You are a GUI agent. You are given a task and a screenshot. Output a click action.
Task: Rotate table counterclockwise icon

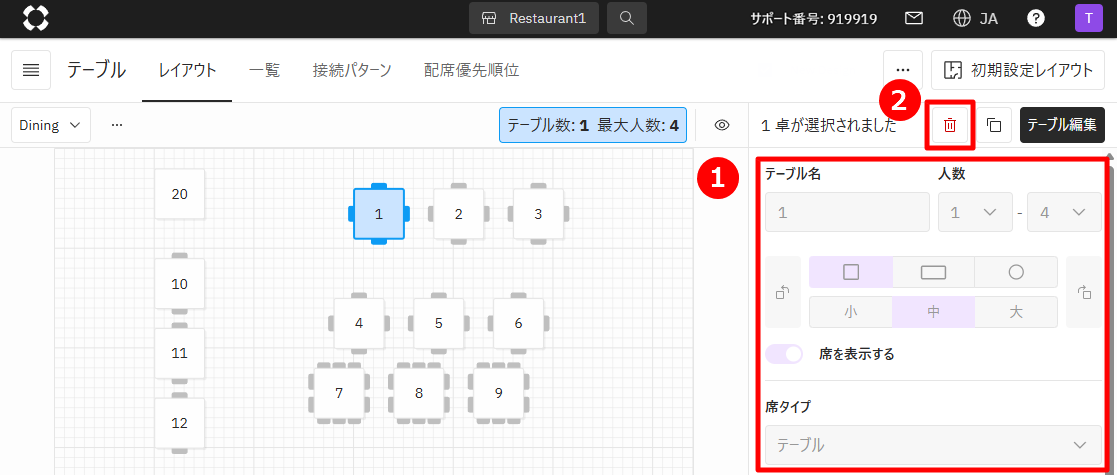[x=784, y=292]
